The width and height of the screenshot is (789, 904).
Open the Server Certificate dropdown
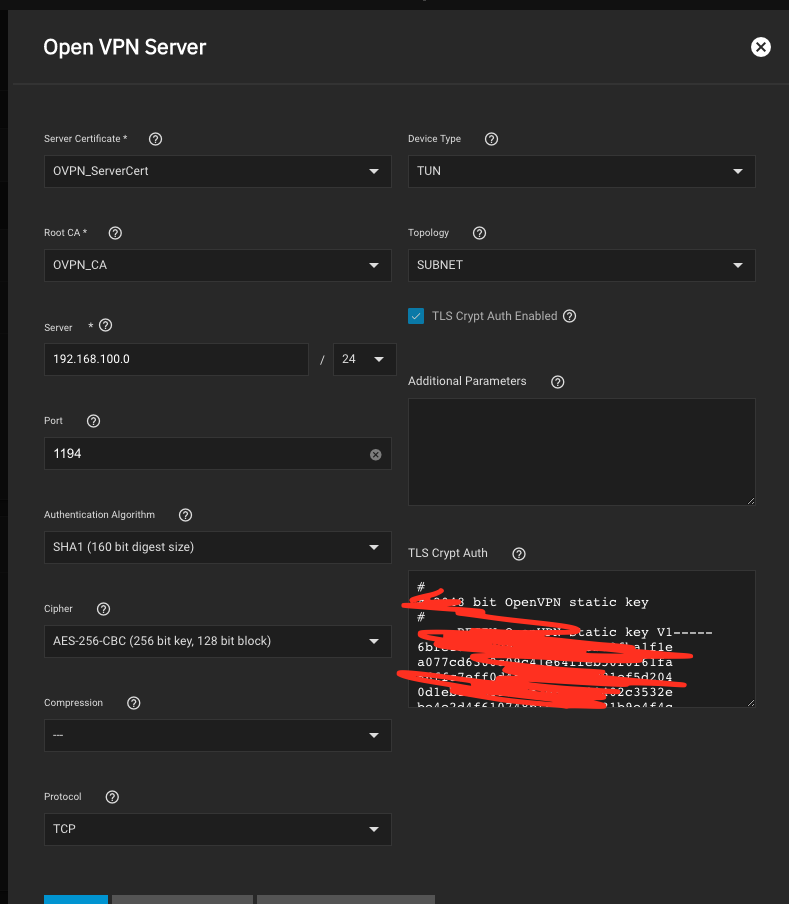[218, 171]
